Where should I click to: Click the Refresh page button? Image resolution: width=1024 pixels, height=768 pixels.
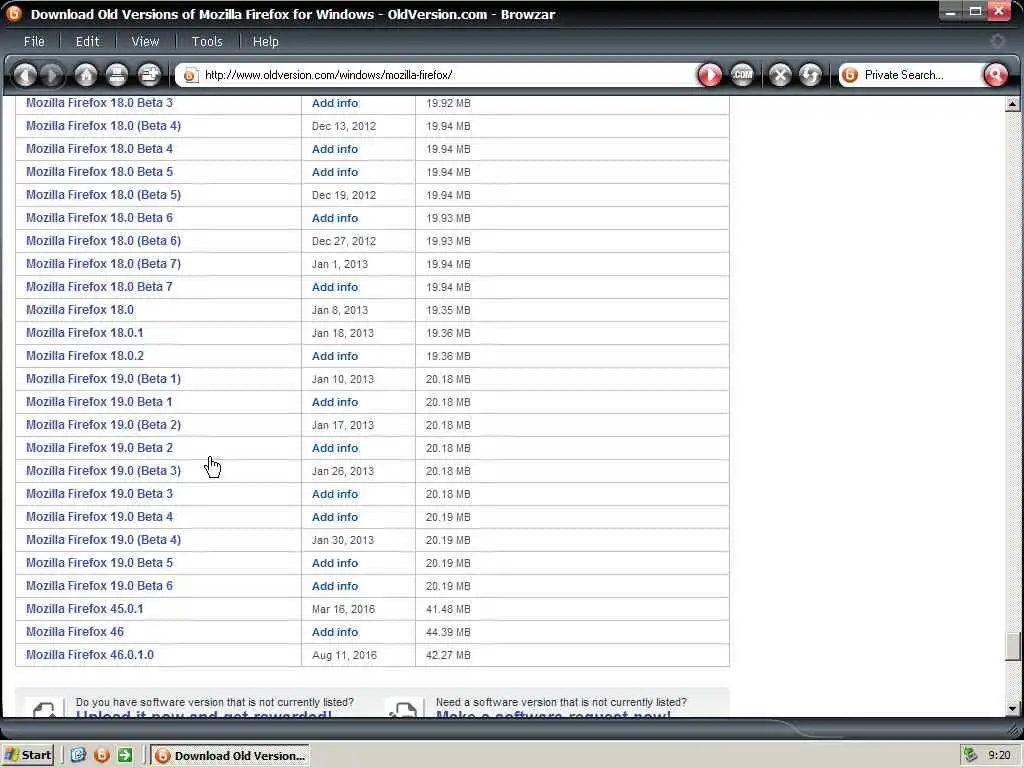pos(810,75)
